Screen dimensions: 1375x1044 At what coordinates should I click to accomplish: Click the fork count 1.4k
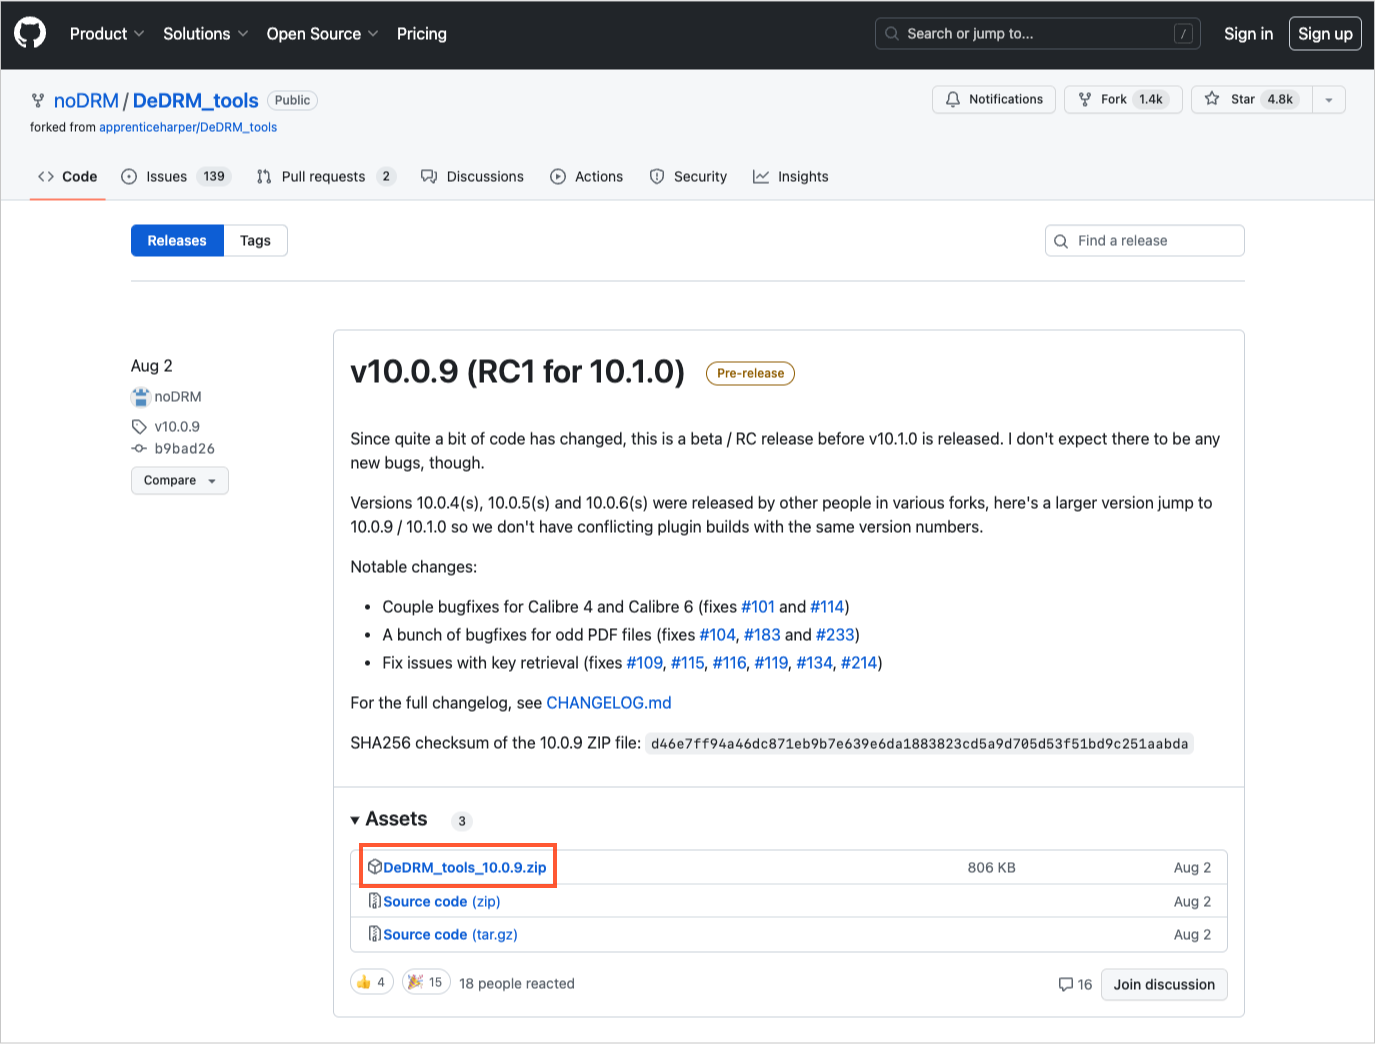(1151, 99)
